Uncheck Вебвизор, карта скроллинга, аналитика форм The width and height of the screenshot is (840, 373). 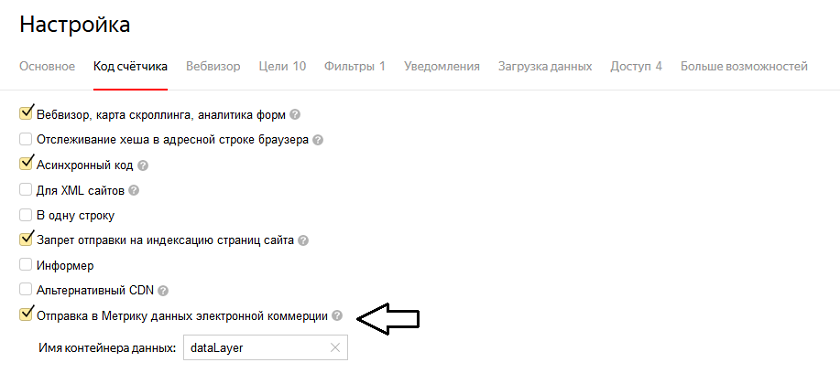tap(26, 114)
